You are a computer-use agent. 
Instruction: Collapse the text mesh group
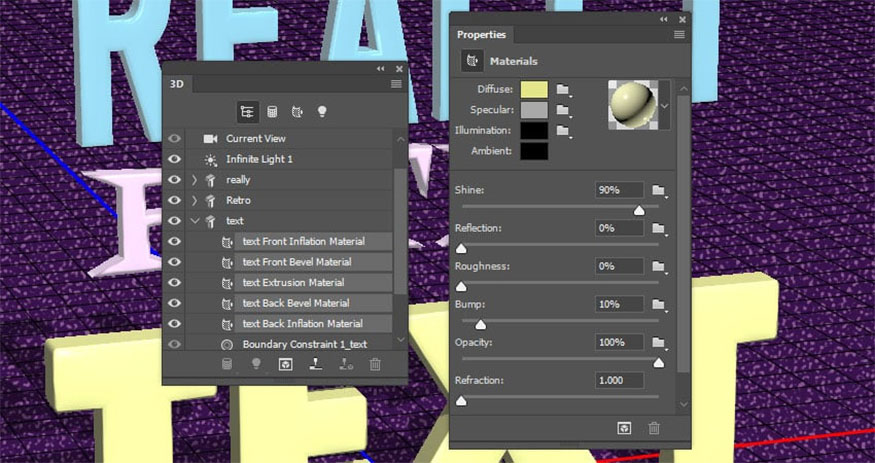[195, 221]
